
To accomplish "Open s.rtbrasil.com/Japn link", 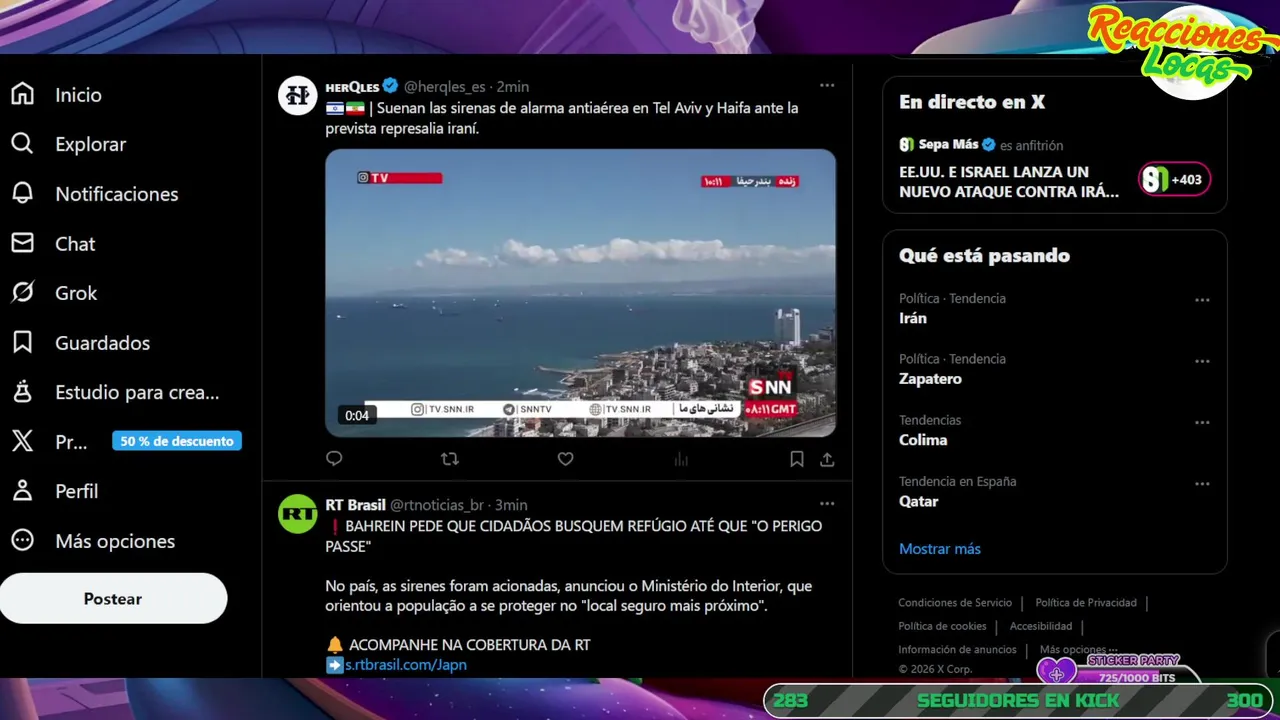I will pyautogui.click(x=406, y=665).
